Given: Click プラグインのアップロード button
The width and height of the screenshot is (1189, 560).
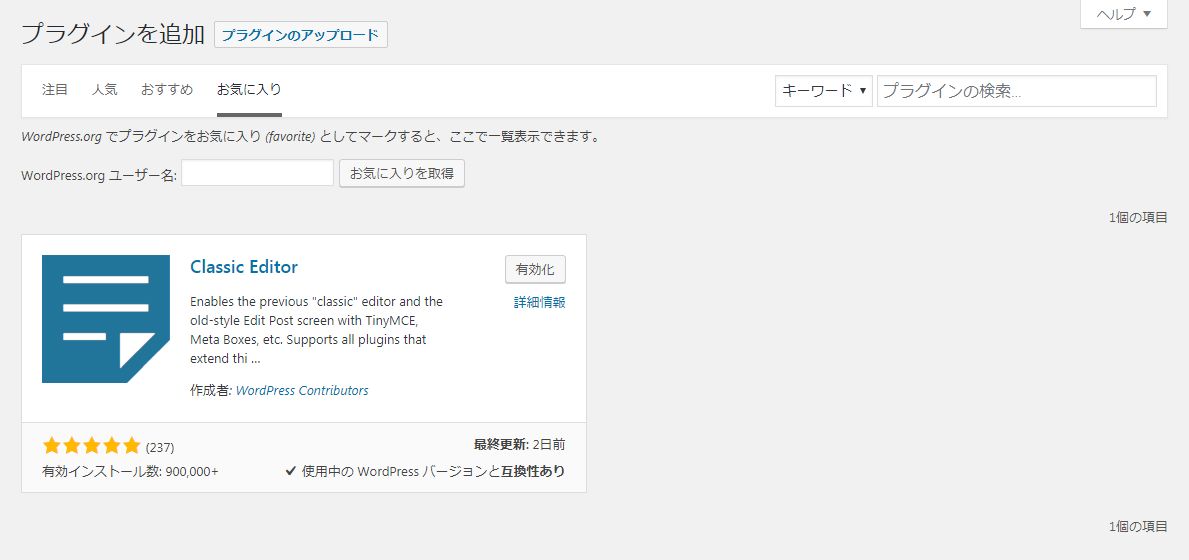Looking at the screenshot, I should tap(301, 35).
